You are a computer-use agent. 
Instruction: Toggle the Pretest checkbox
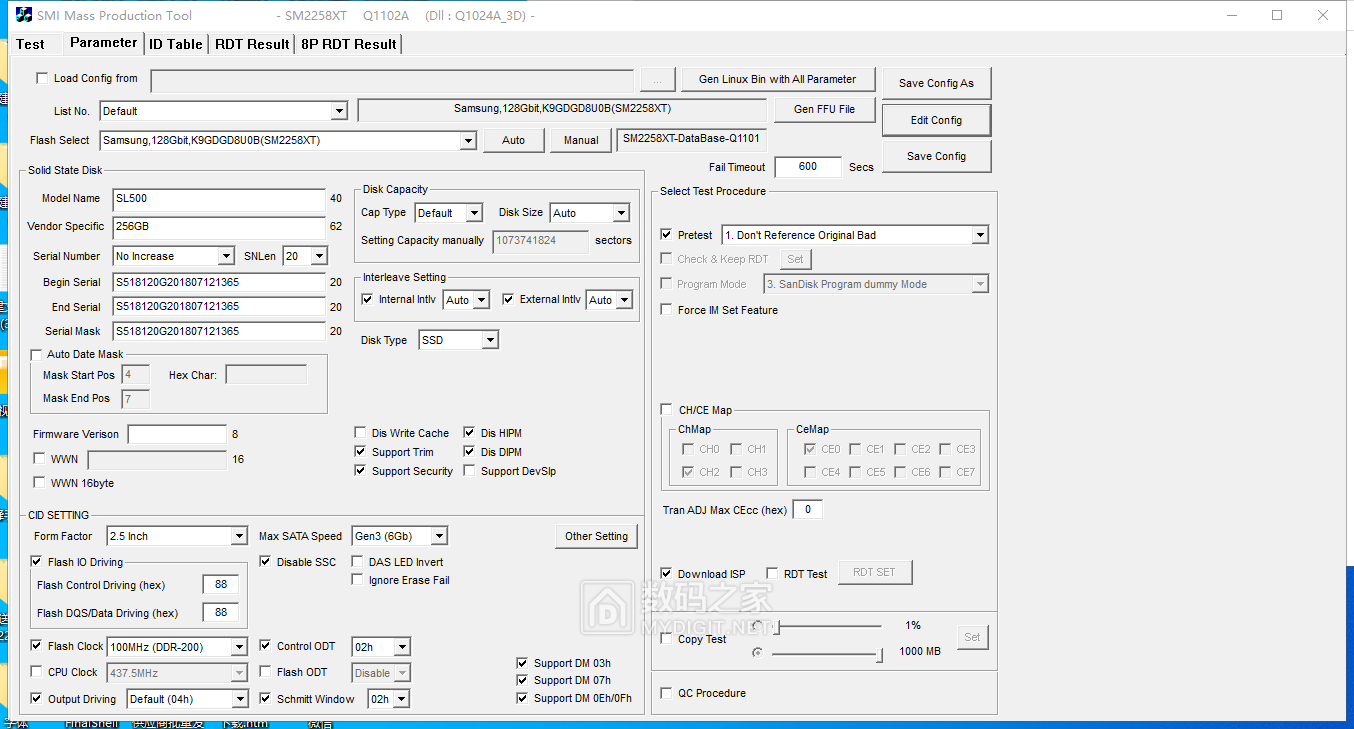[667, 235]
